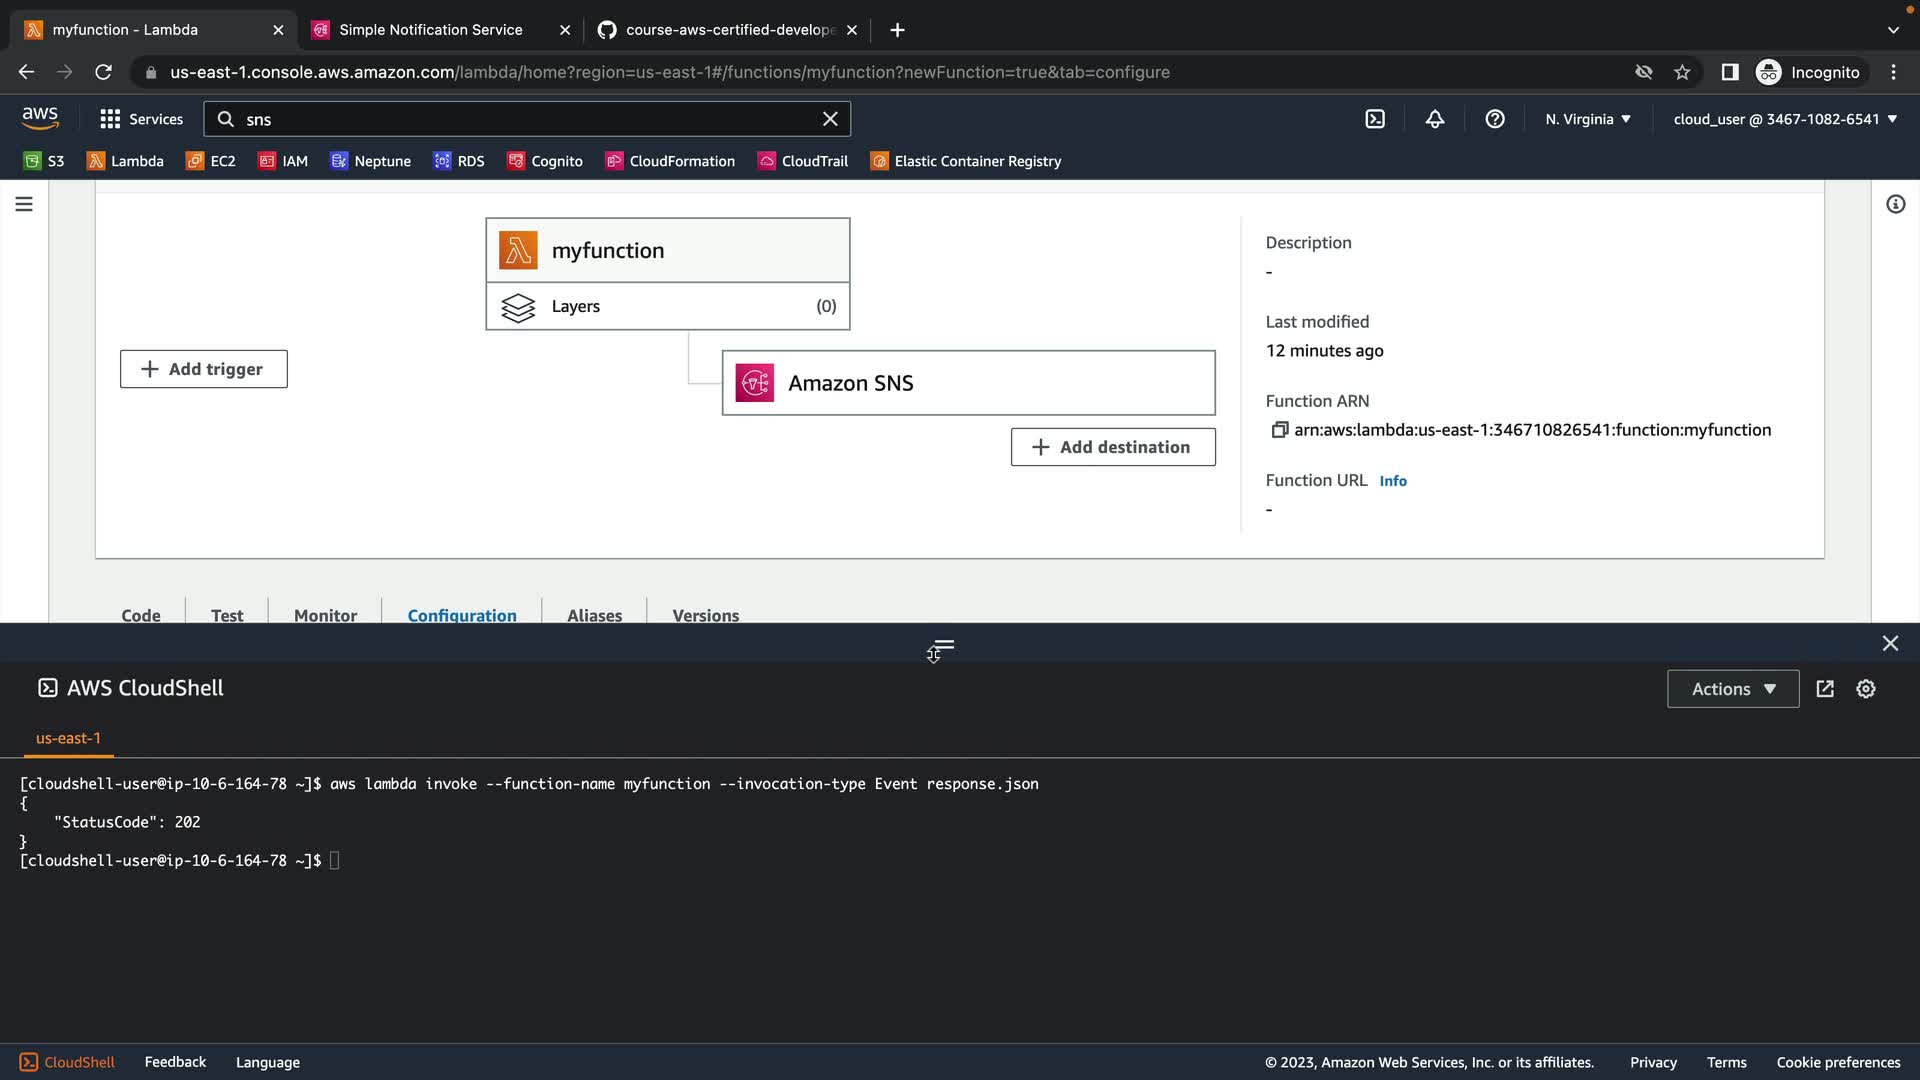Open CloudShell in new browser tab icon

(1825, 689)
